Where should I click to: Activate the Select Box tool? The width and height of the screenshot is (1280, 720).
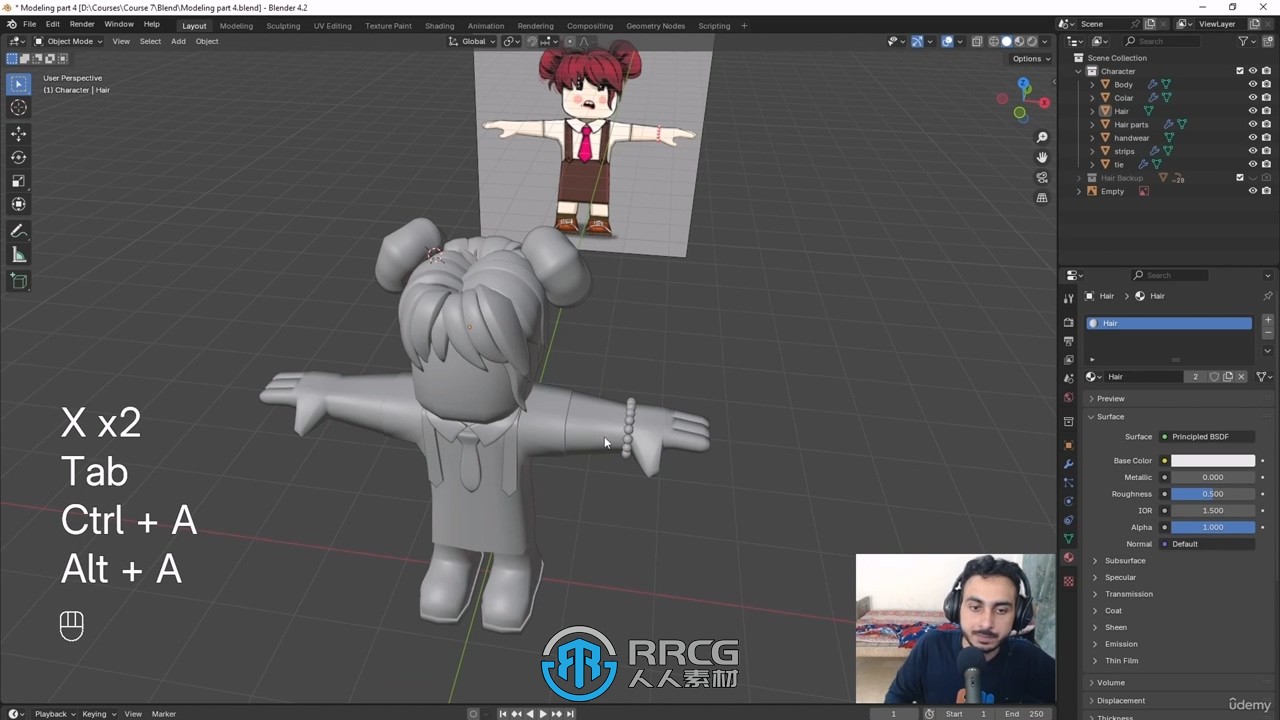(x=18, y=84)
